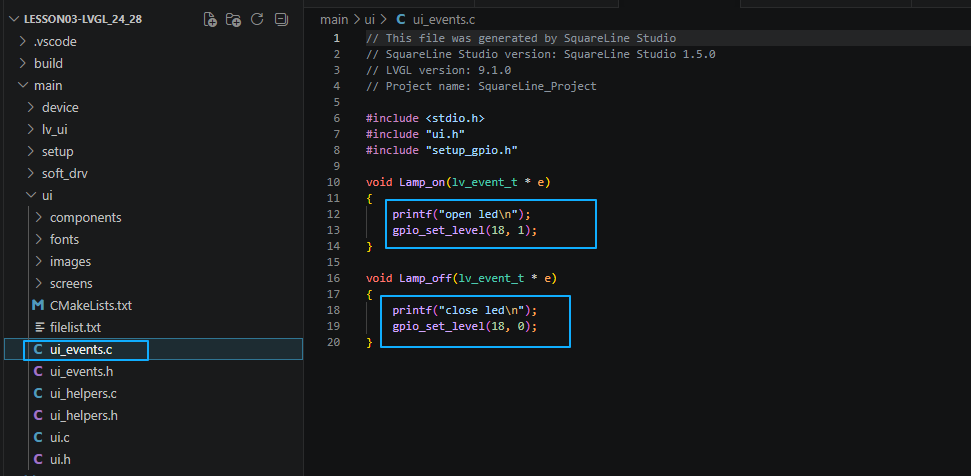Image resolution: width=971 pixels, height=476 pixels.
Task: Open filelist.txt file
Action: click(76, 327)
